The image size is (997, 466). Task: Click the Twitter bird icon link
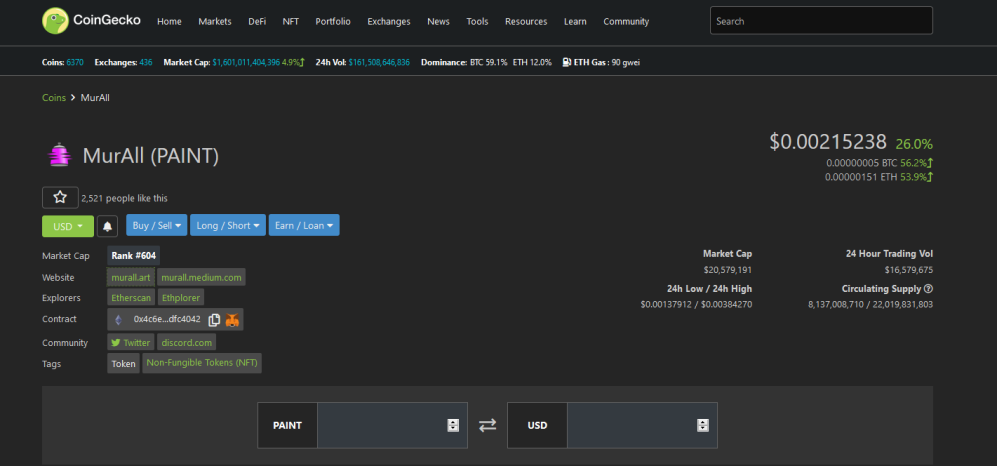[116, 343]
